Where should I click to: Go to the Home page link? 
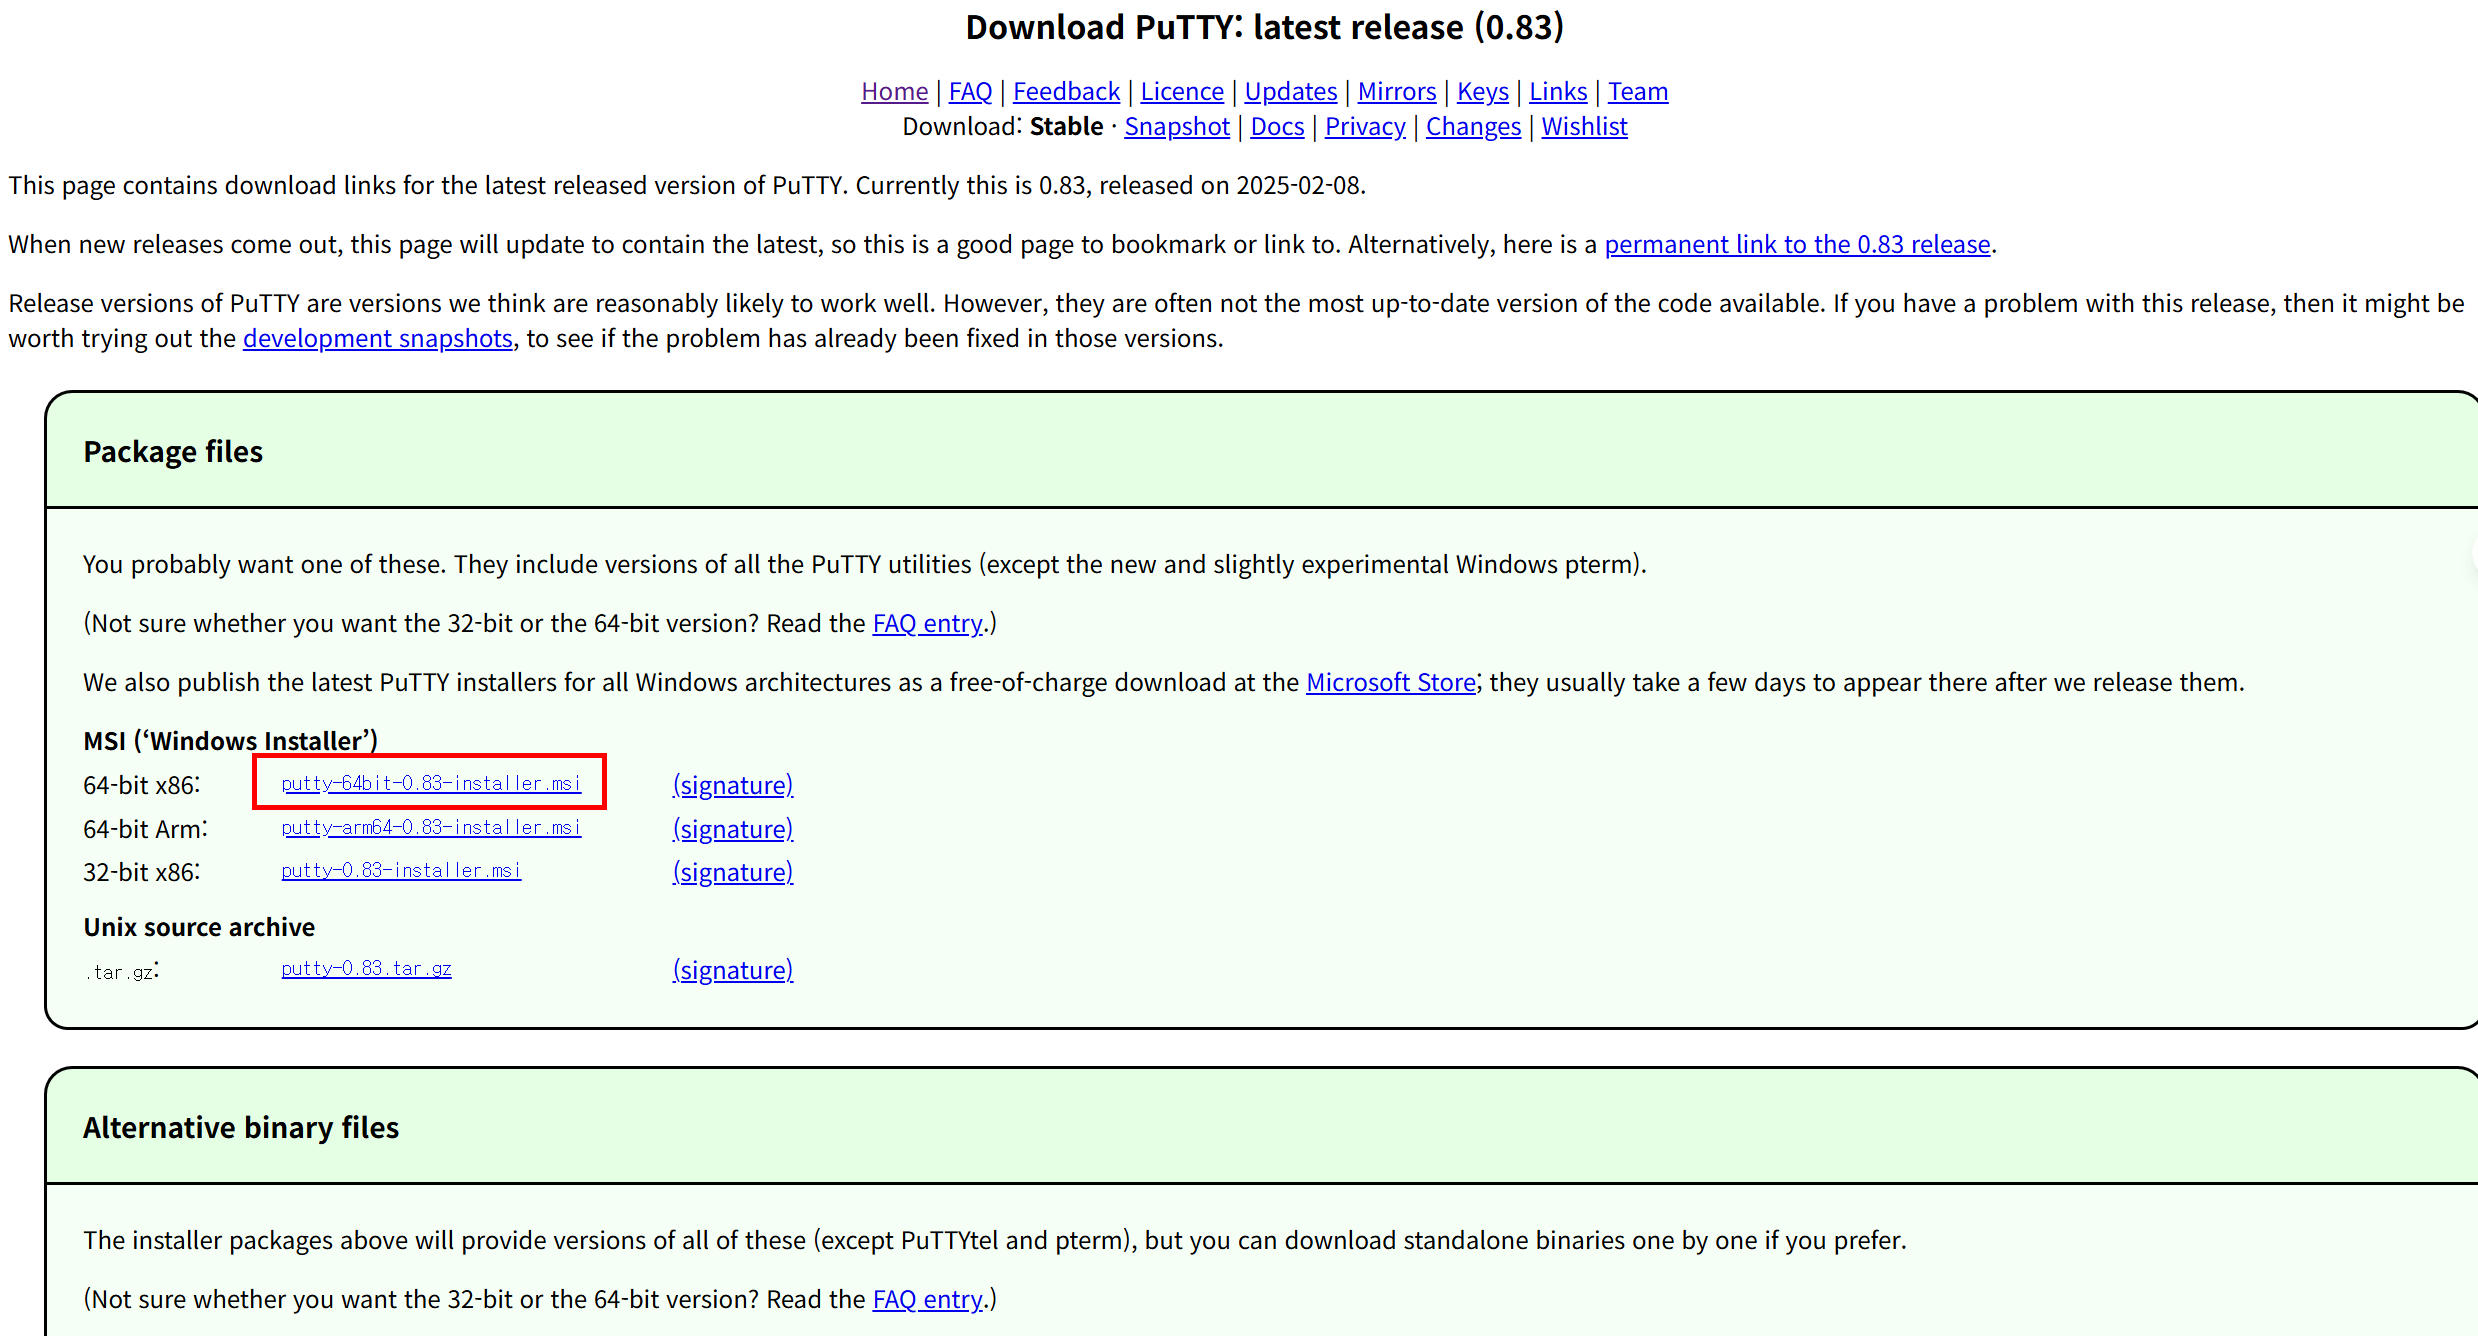(x=894, y=91)
